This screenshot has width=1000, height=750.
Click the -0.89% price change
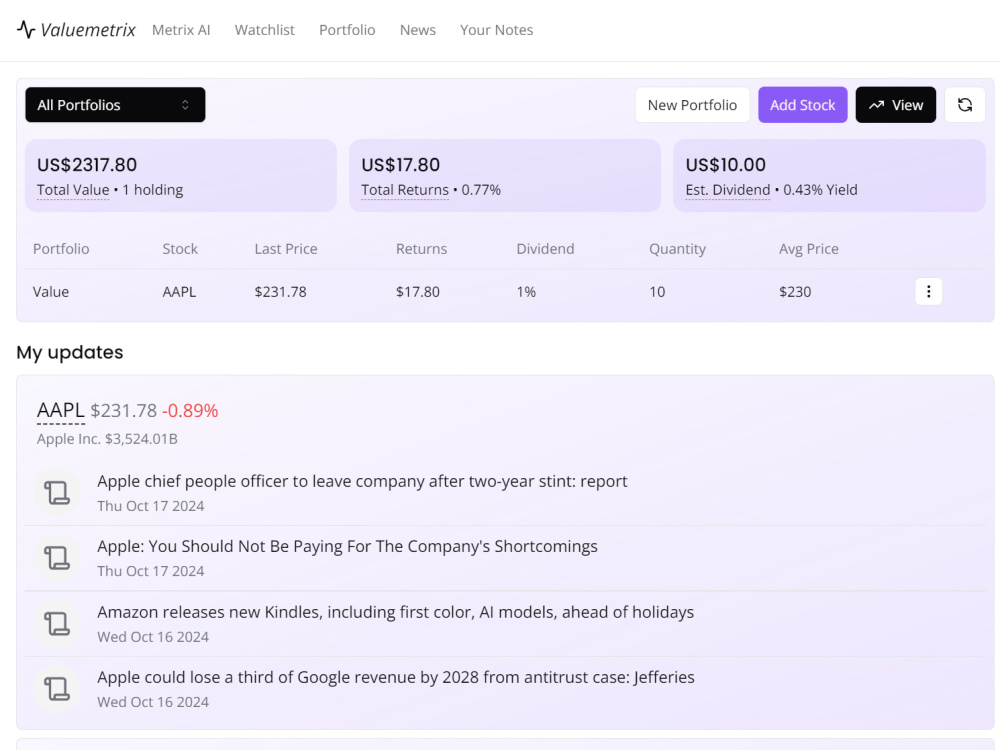(x=190, y=410)
